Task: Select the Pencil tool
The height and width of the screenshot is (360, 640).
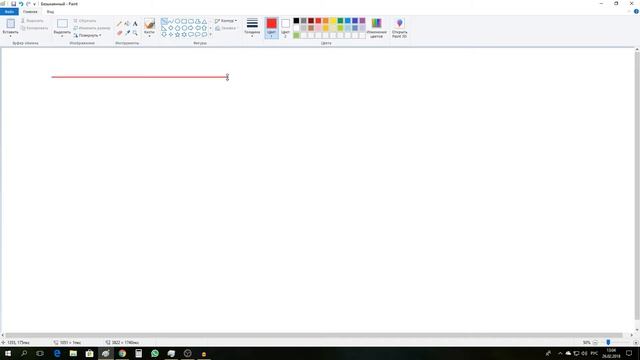Action: (120, 24)
